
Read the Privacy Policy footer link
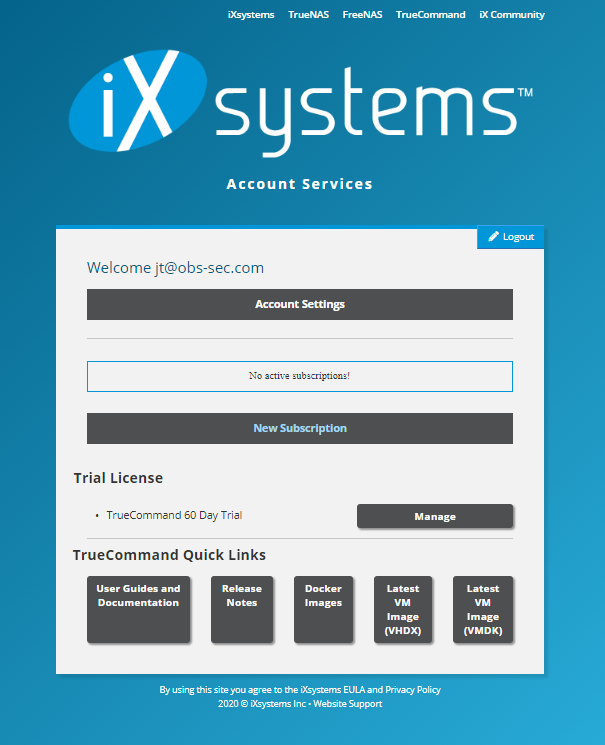click(413, 690)
